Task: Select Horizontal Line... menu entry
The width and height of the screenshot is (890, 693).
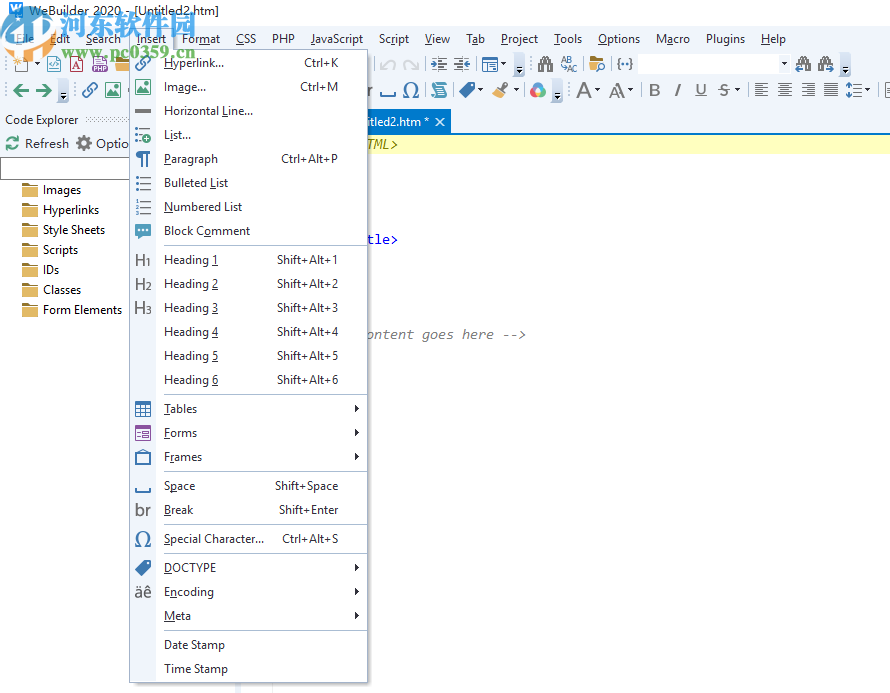Action: tap(249, 111)
